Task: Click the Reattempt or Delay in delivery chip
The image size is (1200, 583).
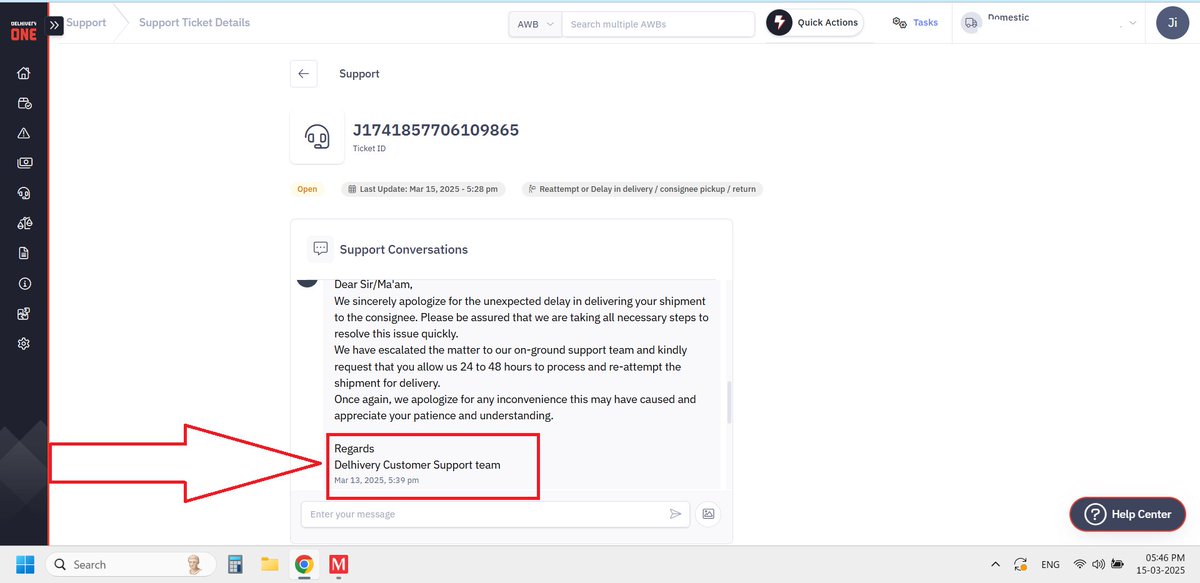Action: click(x=642, y=189)
